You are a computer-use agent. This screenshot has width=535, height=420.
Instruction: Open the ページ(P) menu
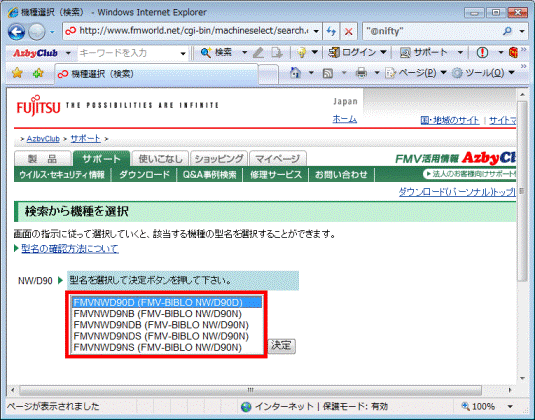[416, 73]
